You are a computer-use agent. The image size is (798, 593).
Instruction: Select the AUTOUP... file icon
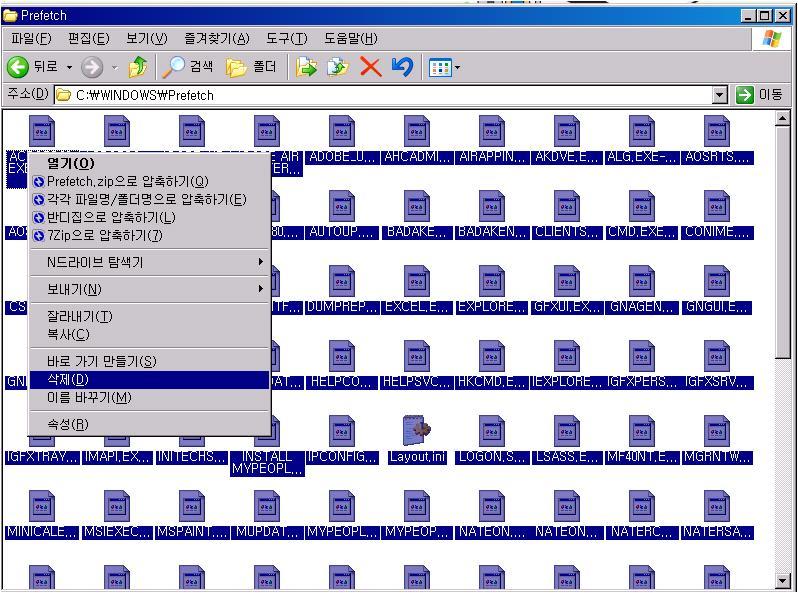point(341,206)
